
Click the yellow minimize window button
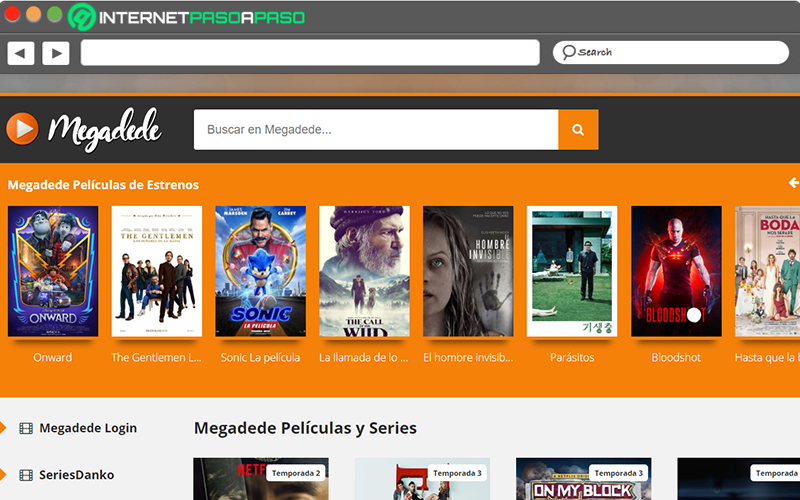pyautogui.click(x=33, y=14)
